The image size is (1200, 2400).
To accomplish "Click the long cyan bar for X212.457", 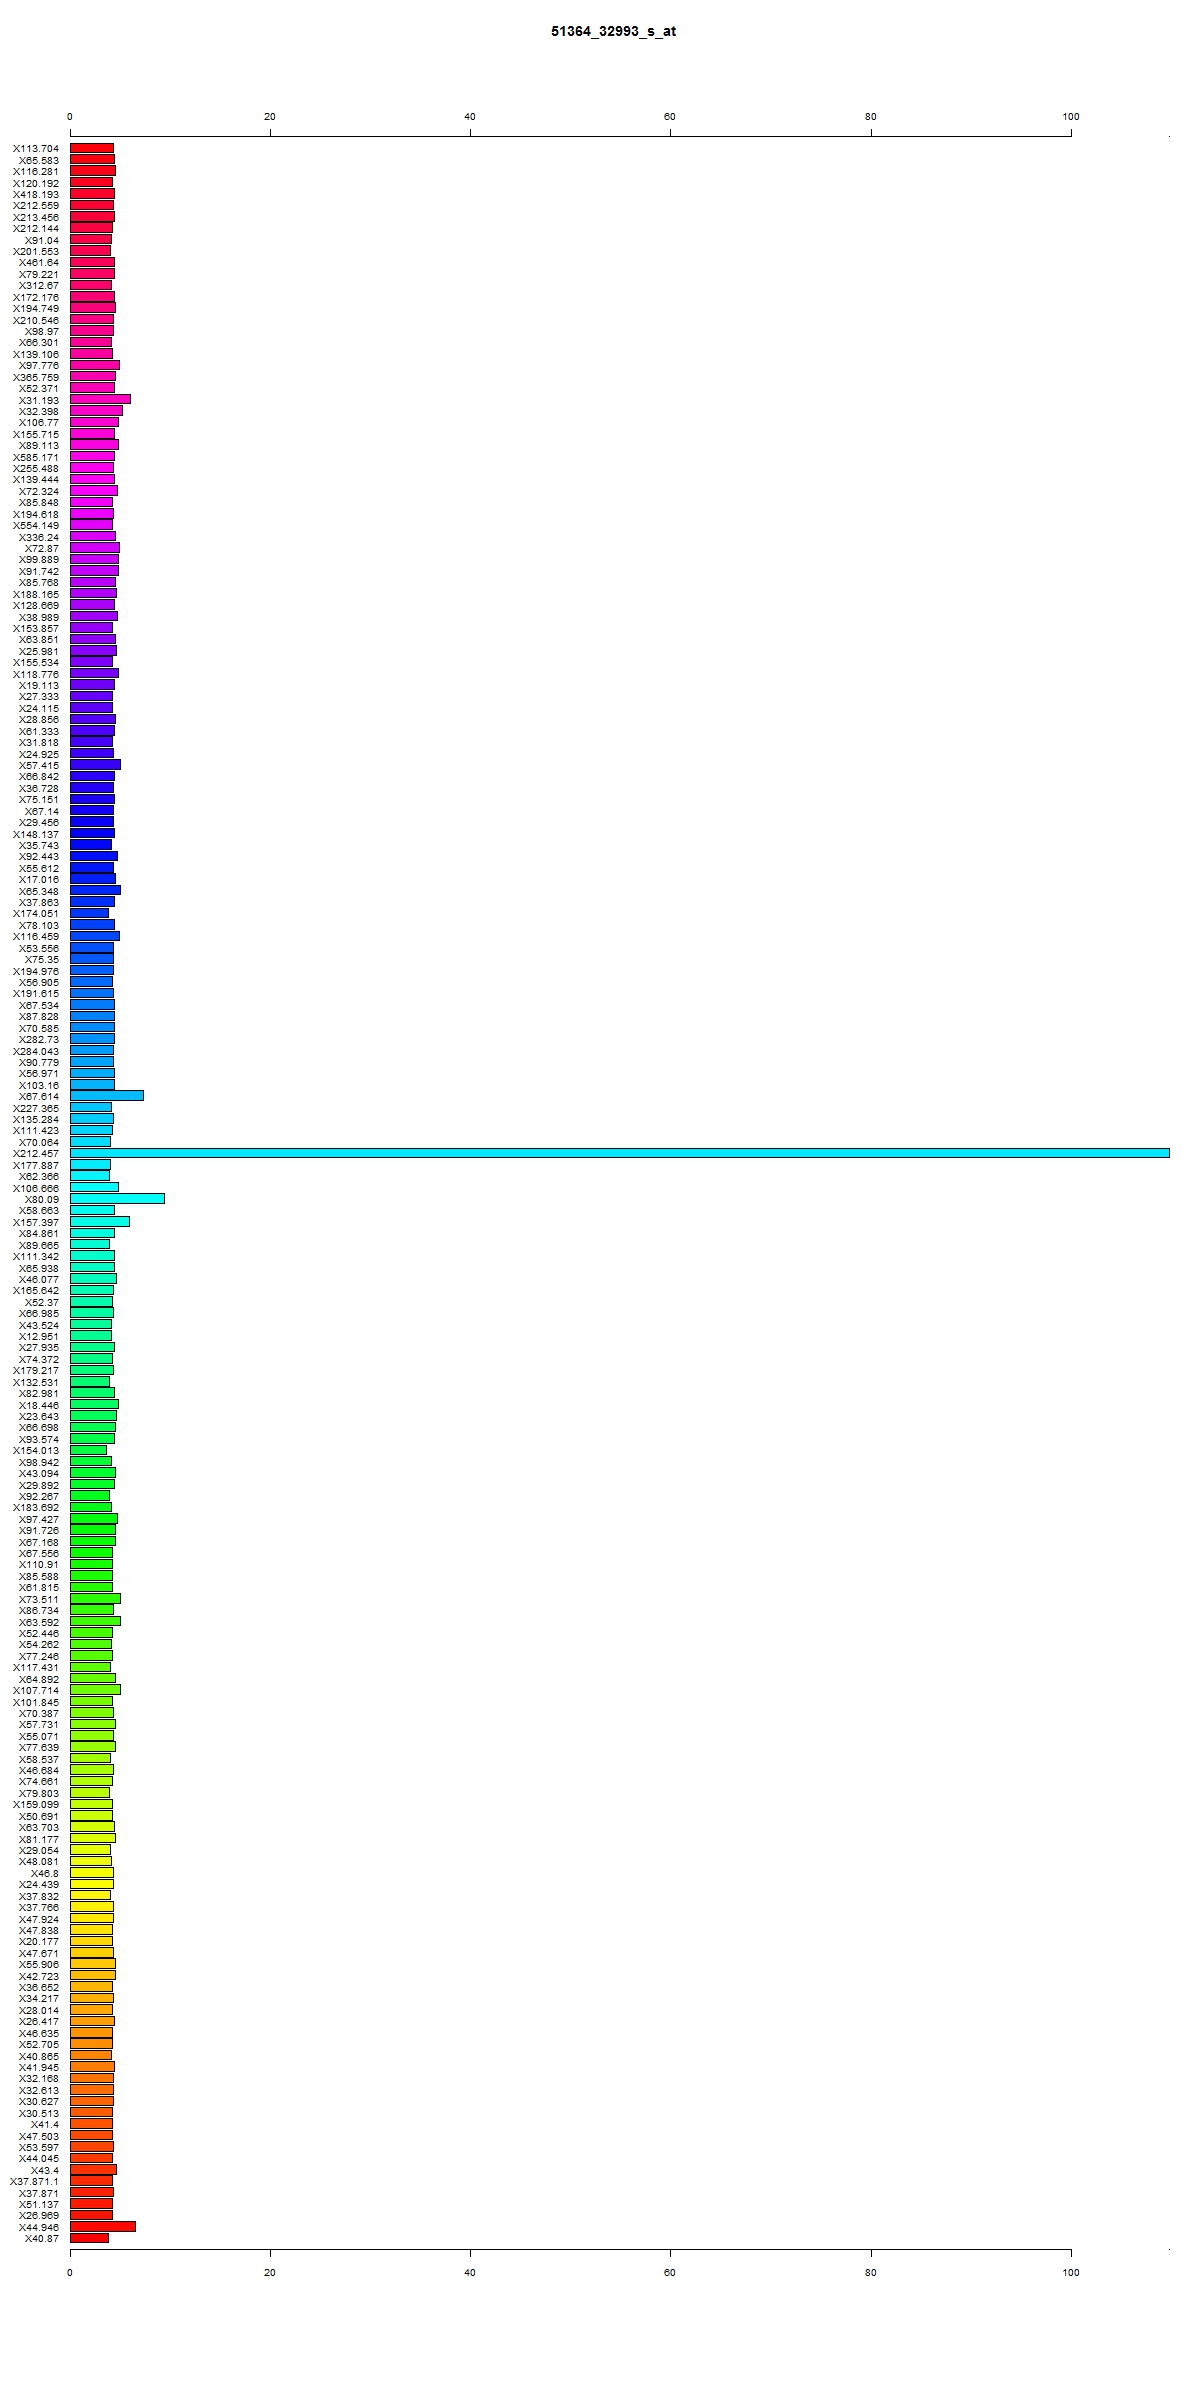I will [620, 1153].
